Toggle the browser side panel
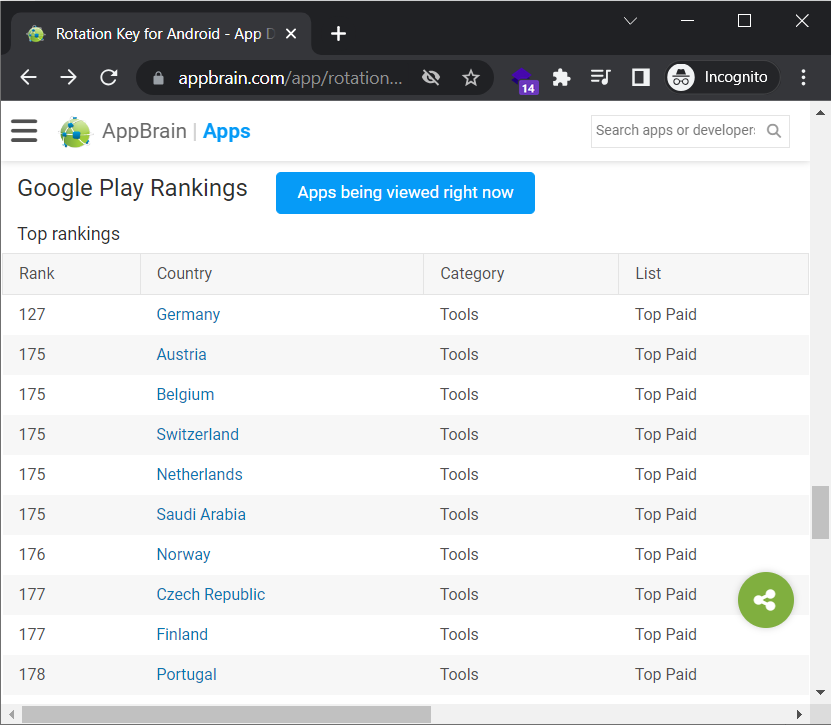 [641, 78]
